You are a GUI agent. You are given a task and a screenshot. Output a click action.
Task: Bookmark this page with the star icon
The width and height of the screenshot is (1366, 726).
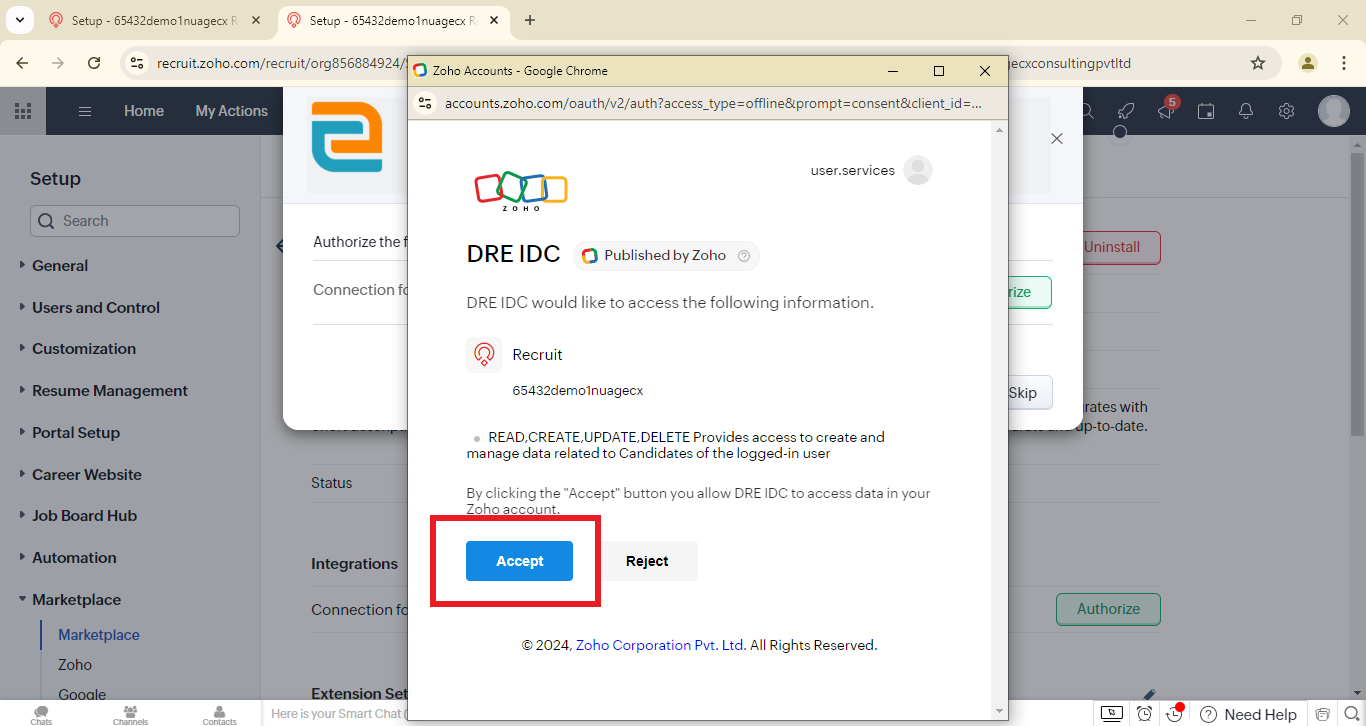pyautogui.click(x=1258, y=63)
